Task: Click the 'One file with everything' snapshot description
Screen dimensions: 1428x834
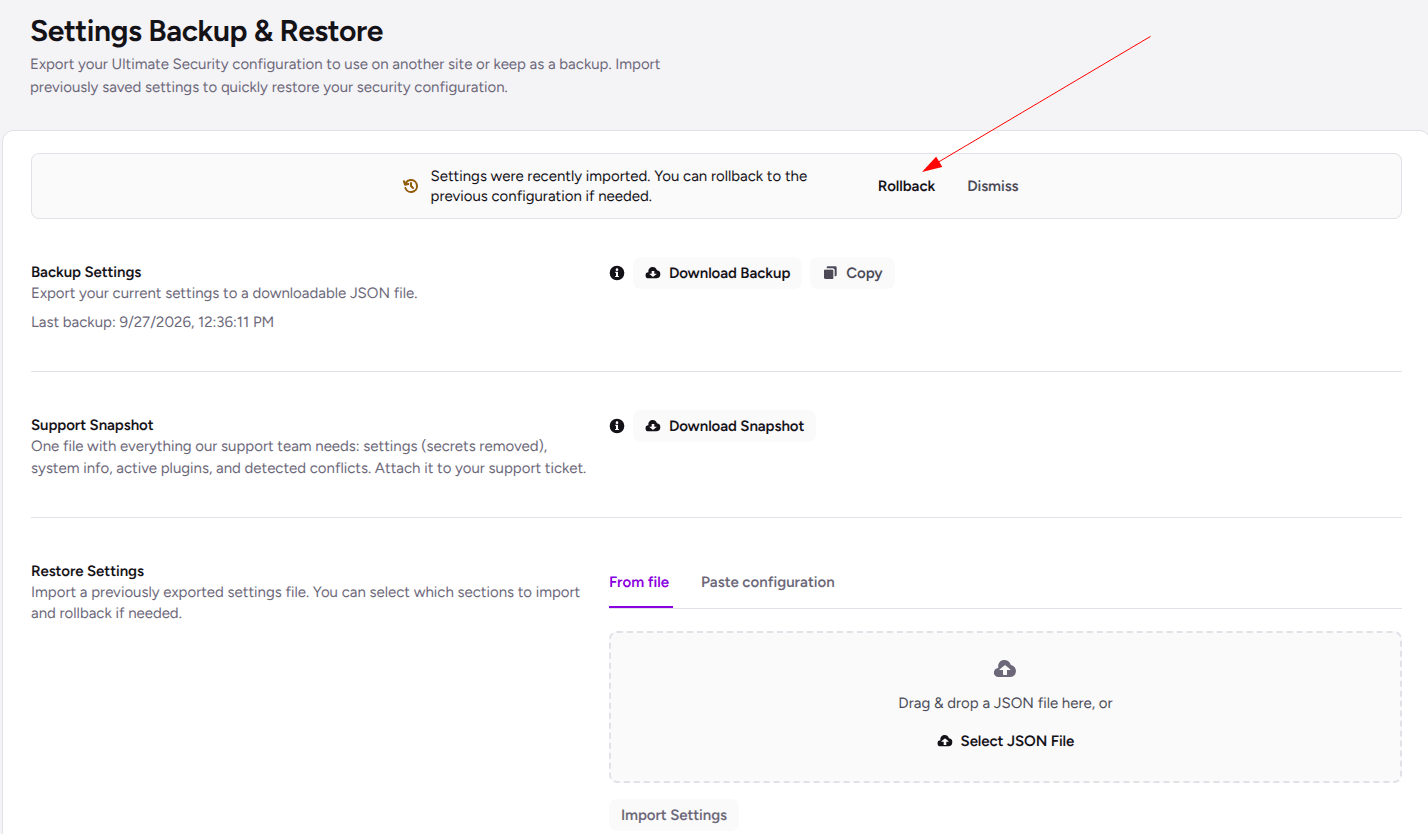Action: tap(308, 456)
